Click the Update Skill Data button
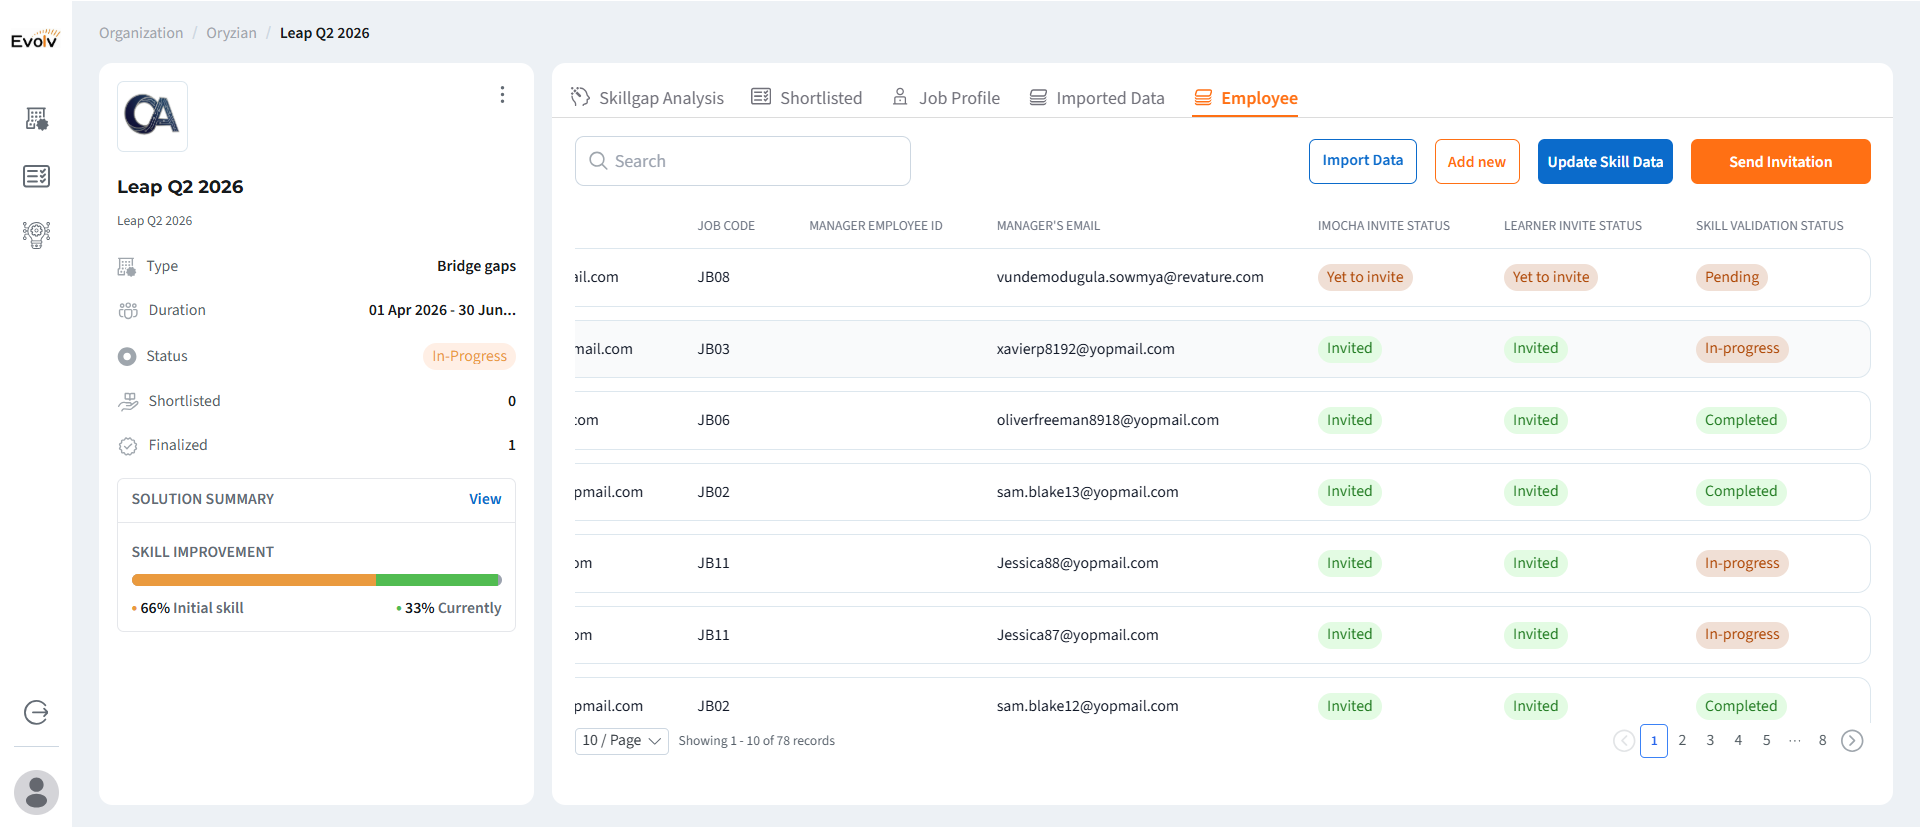 [1605, 162]
